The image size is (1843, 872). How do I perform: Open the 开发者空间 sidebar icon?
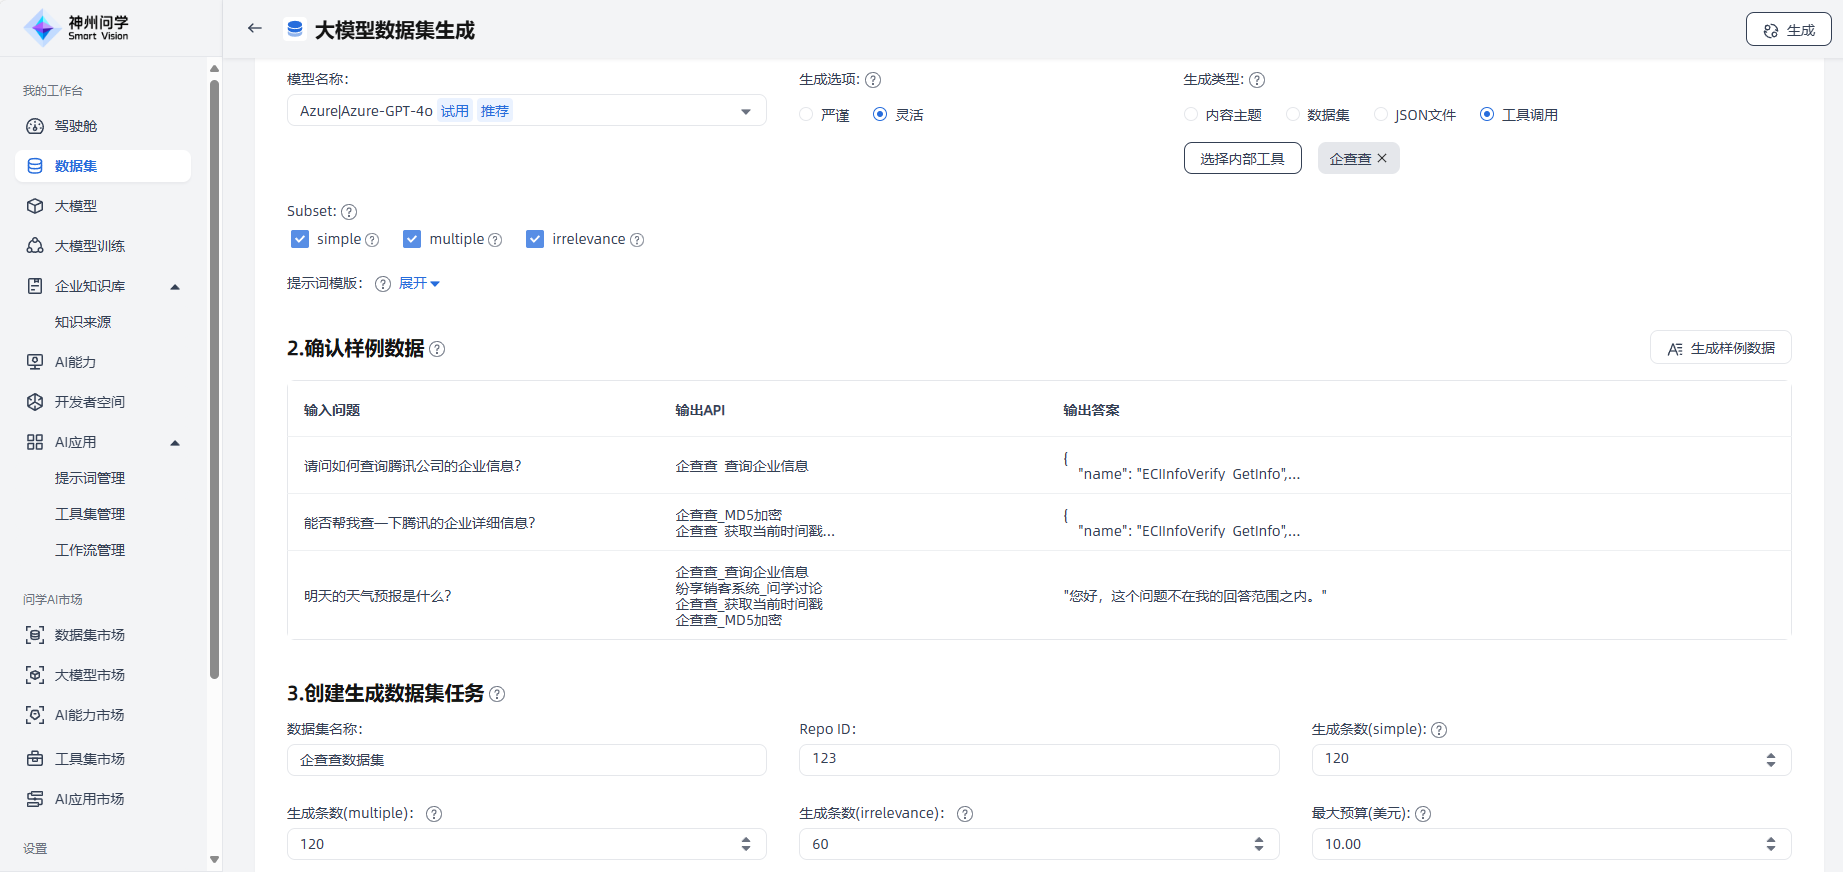[35, 402]
